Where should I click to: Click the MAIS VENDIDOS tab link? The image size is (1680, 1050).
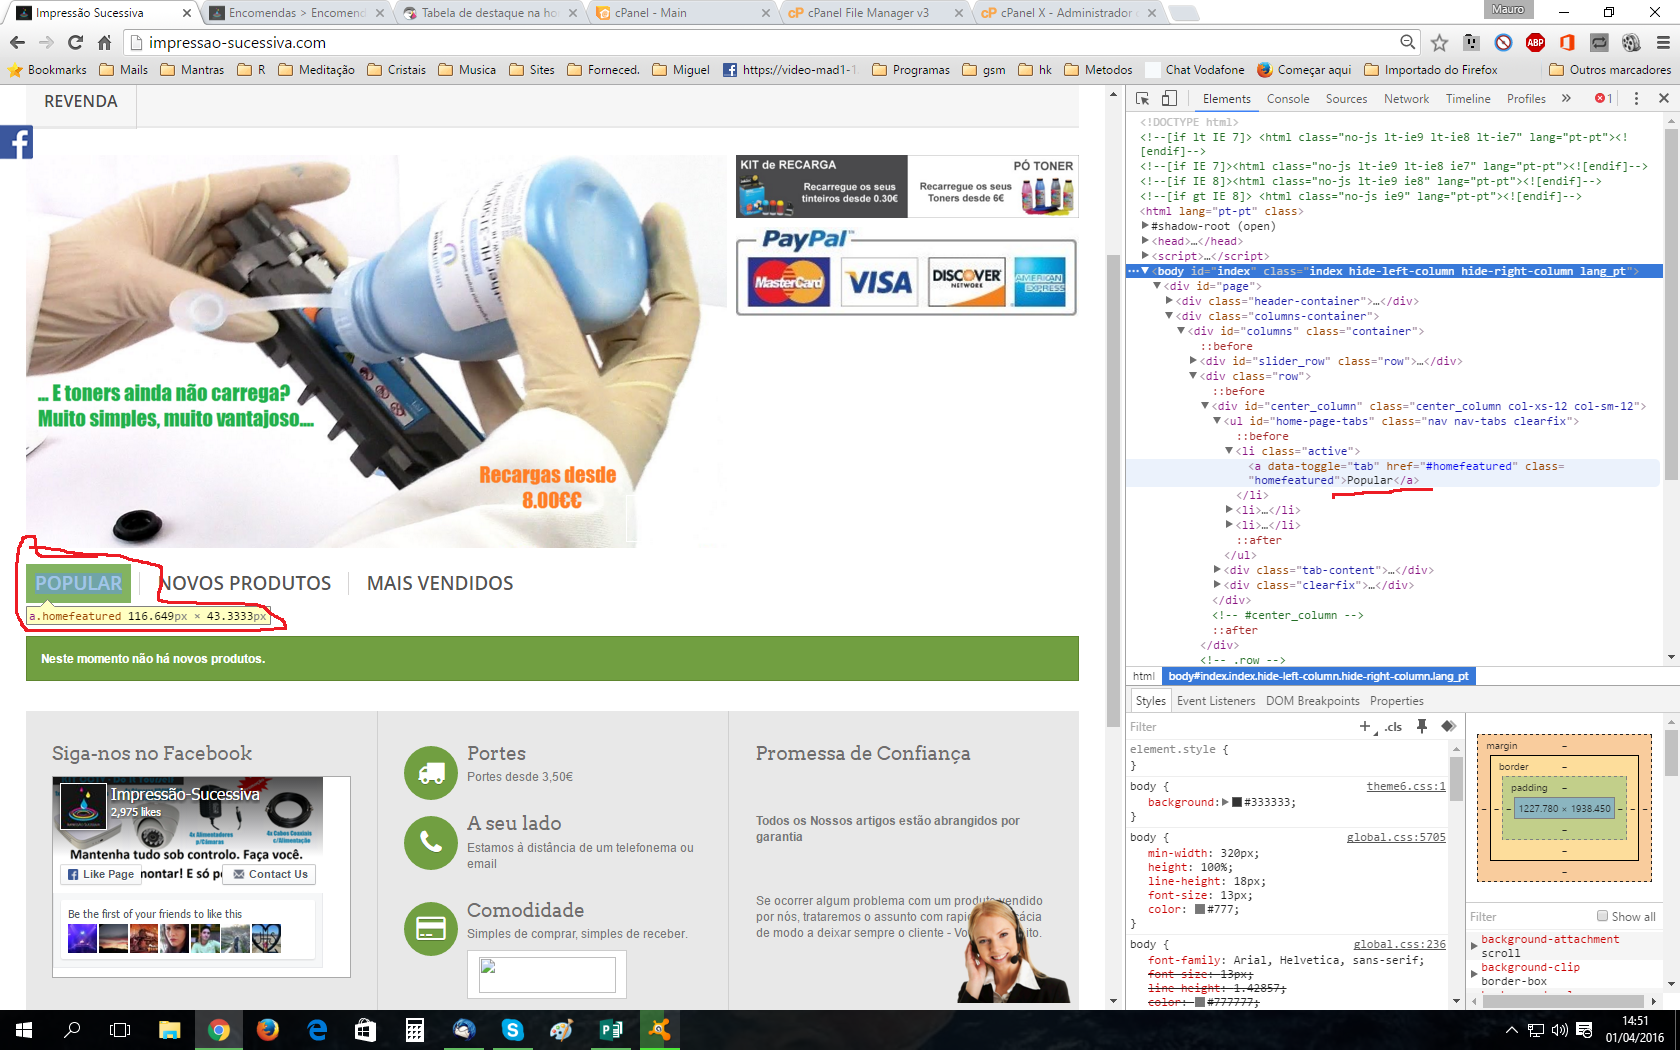pos(440,583)
